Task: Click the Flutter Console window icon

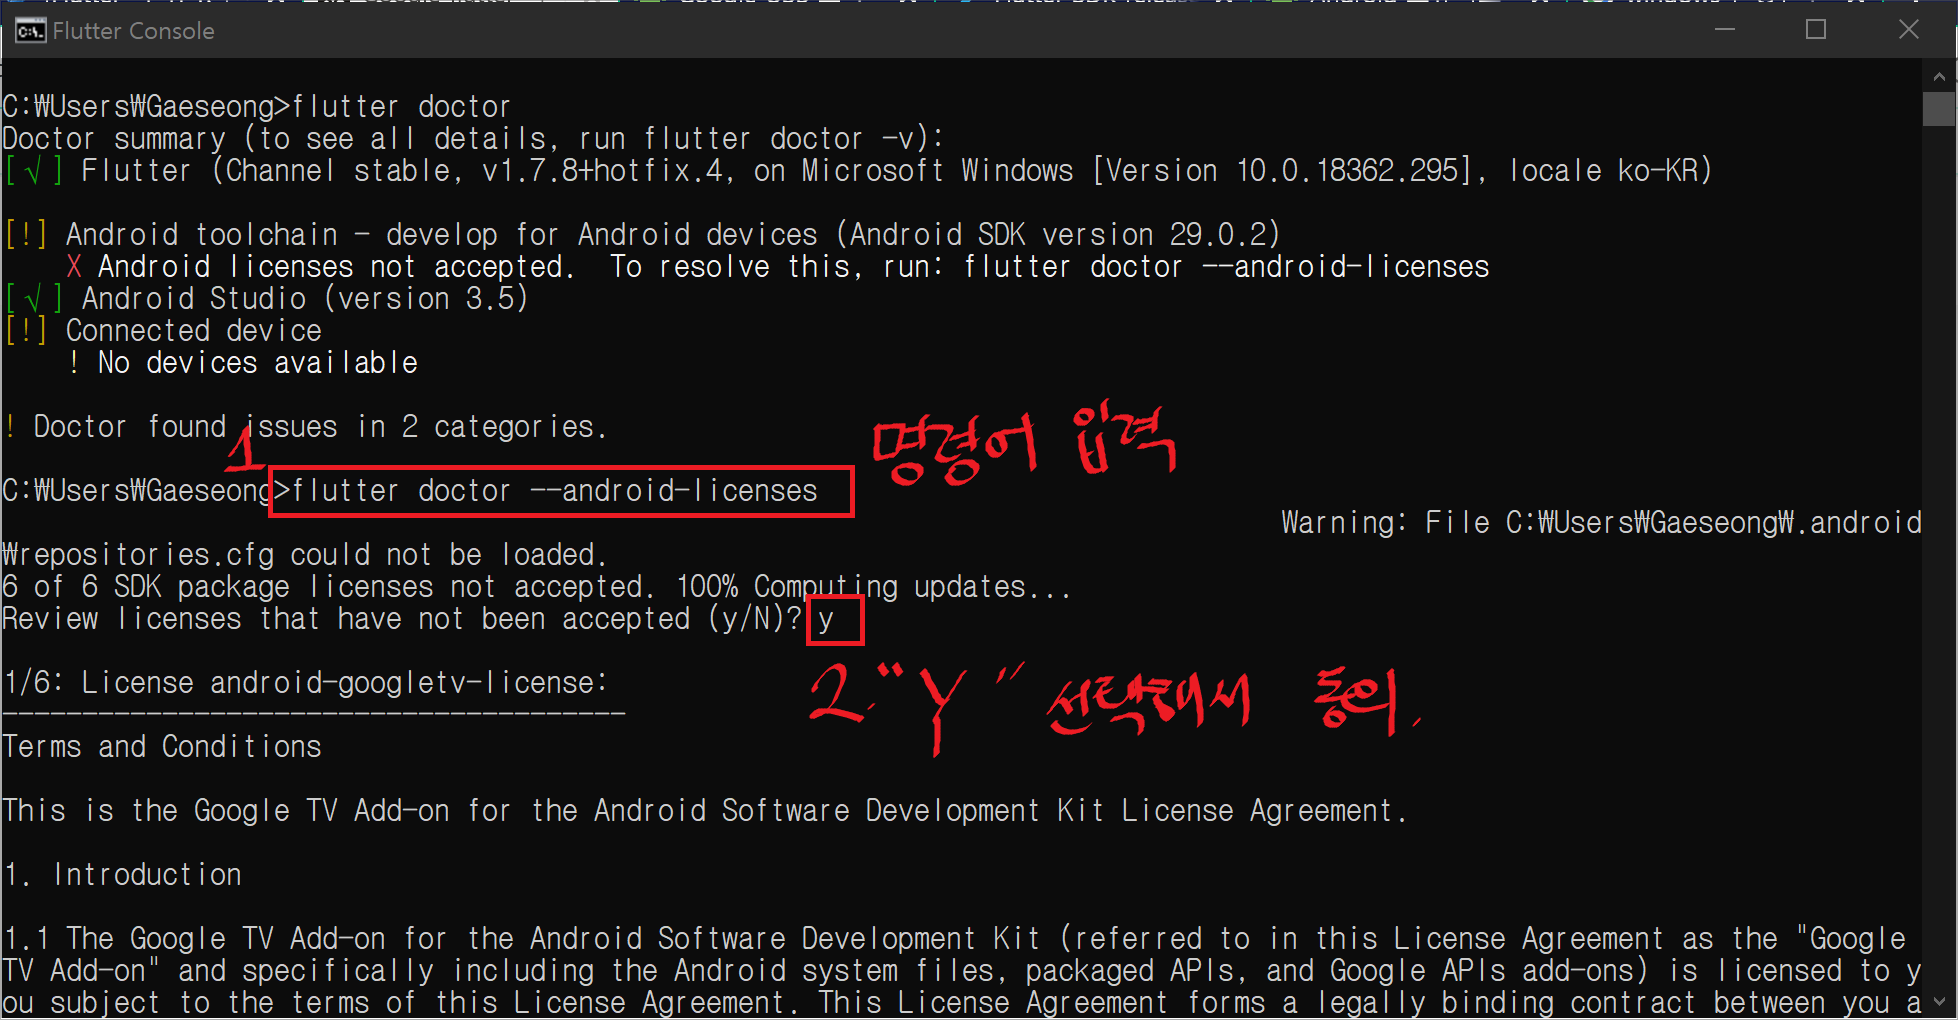Action: pos(31,31)
